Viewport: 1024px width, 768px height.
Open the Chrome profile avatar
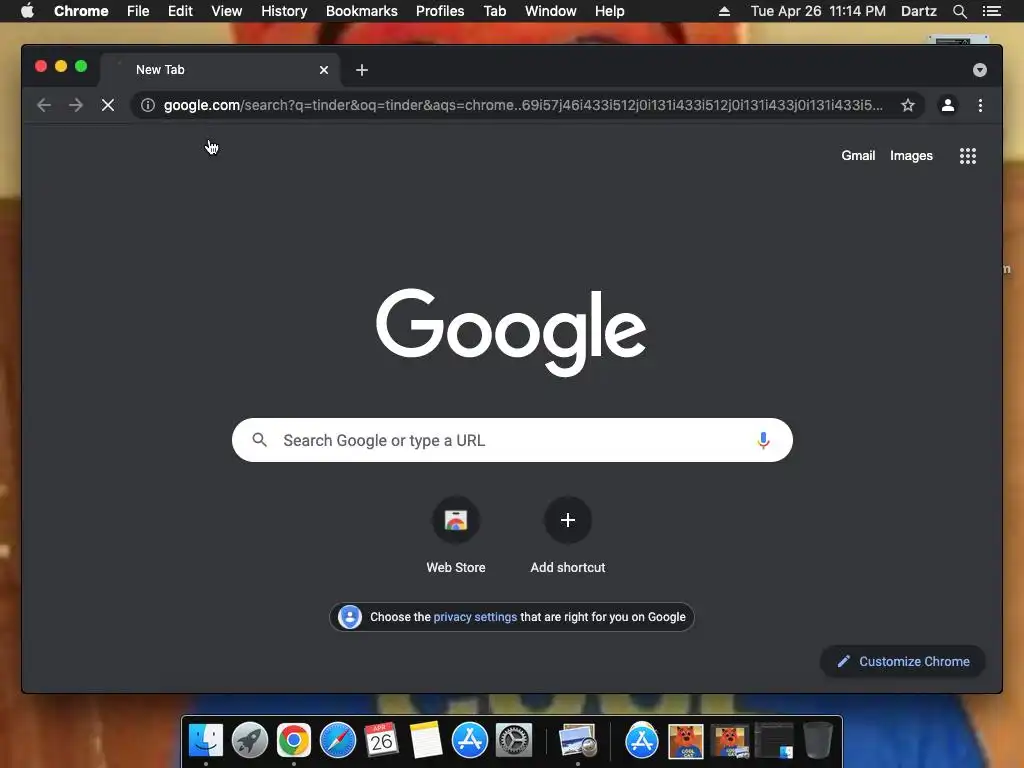948,105
